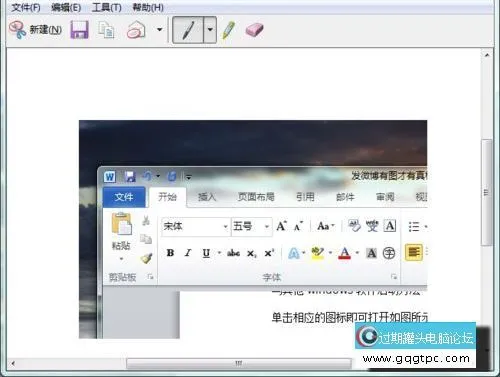Click the horizontal scrollbar left arrow
Screen dimensions: 500x377
(x=13, y=363)
